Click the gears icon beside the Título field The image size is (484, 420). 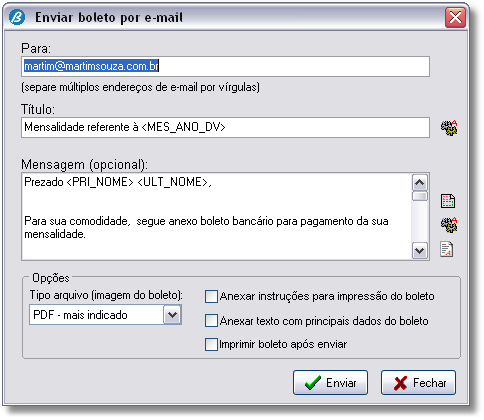coord(449,128)
